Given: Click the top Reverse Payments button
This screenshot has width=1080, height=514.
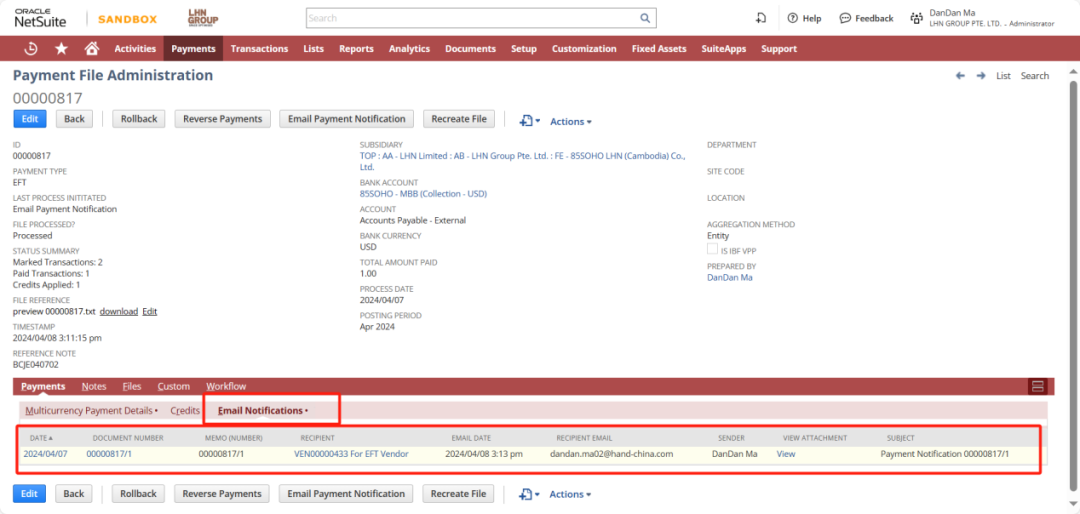Looking at the screenshot, I should pos(222,119).
